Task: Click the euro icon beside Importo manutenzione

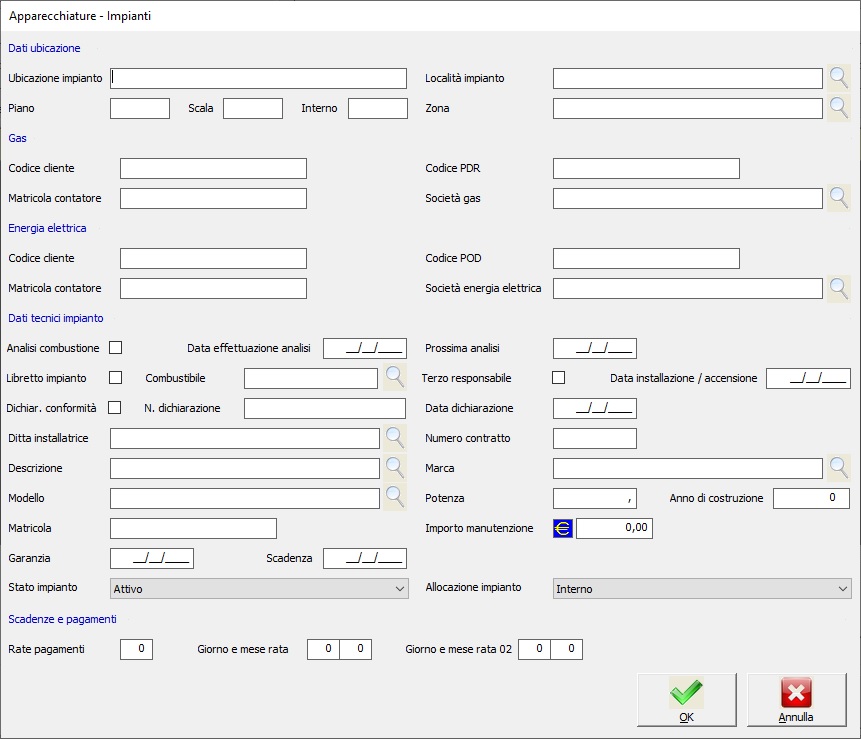Action: coord(563,528)
